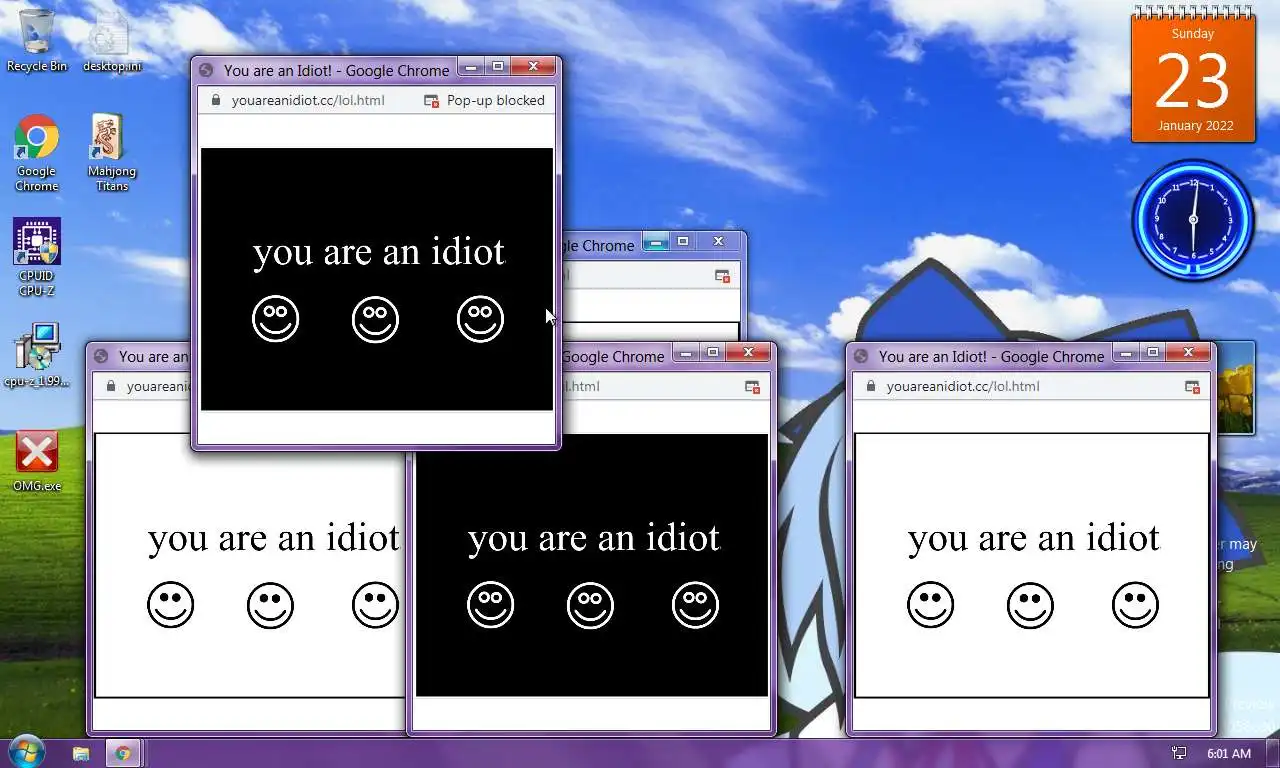Click 'you are an idiot' text in bottom-left window
This screenshot has width=1280, height=768.
click(274, 538)
